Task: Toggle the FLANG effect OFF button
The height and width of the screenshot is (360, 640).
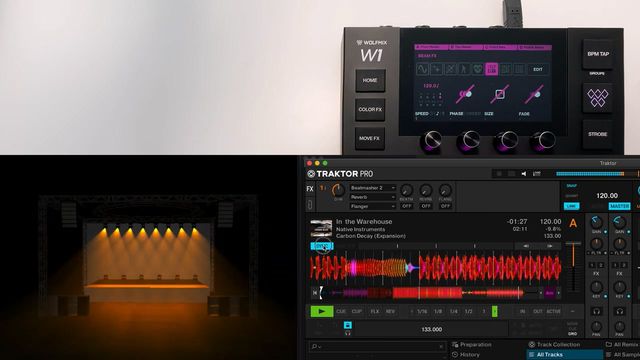Action: 445,206
